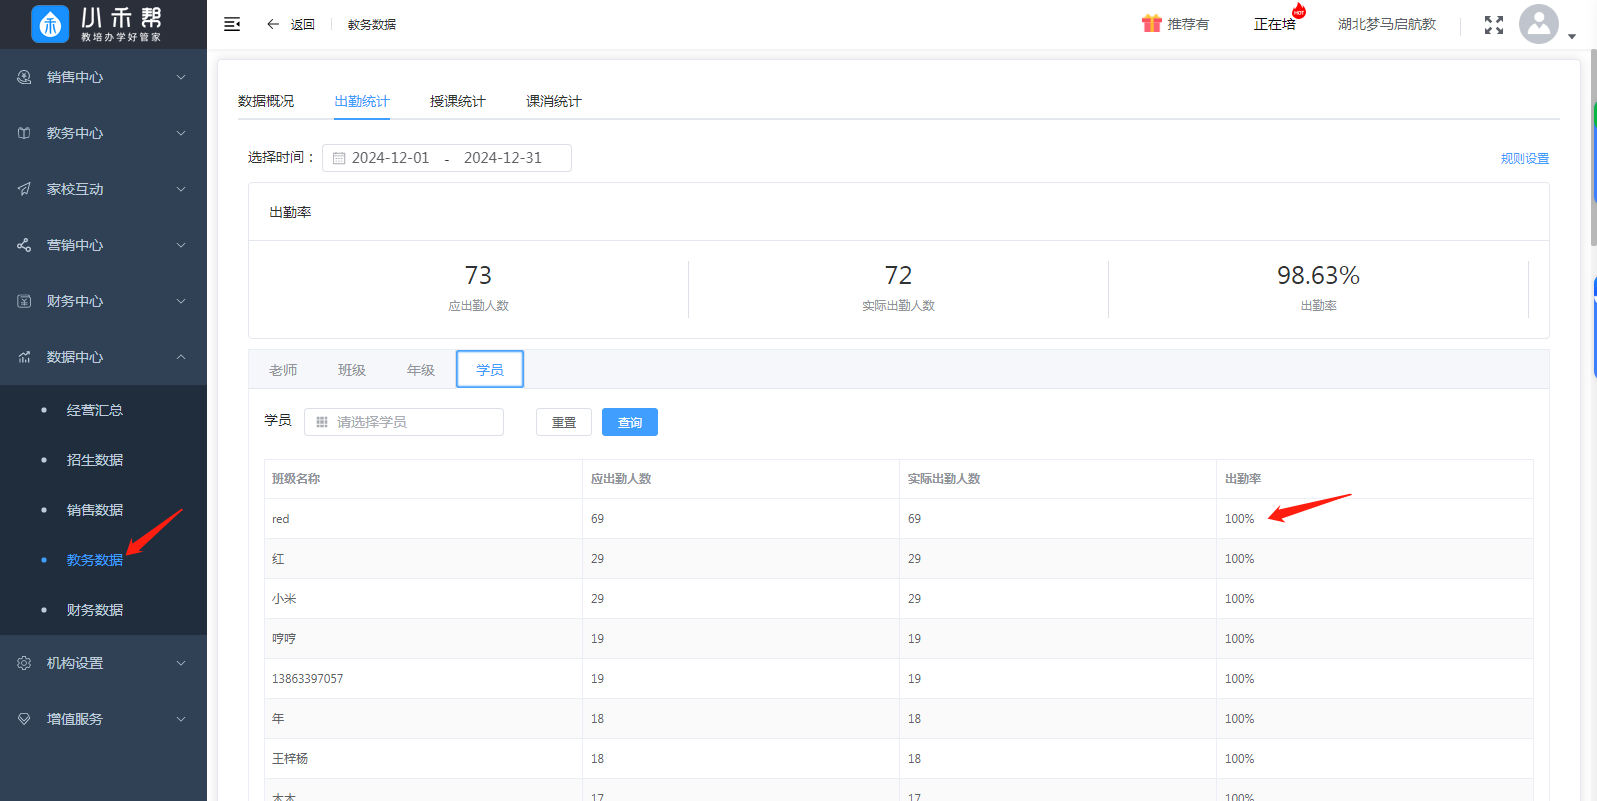This screenshot has height=801, width=1597.
Task: Select the 老师 sub-tab
Action: (x=283, y=370)
